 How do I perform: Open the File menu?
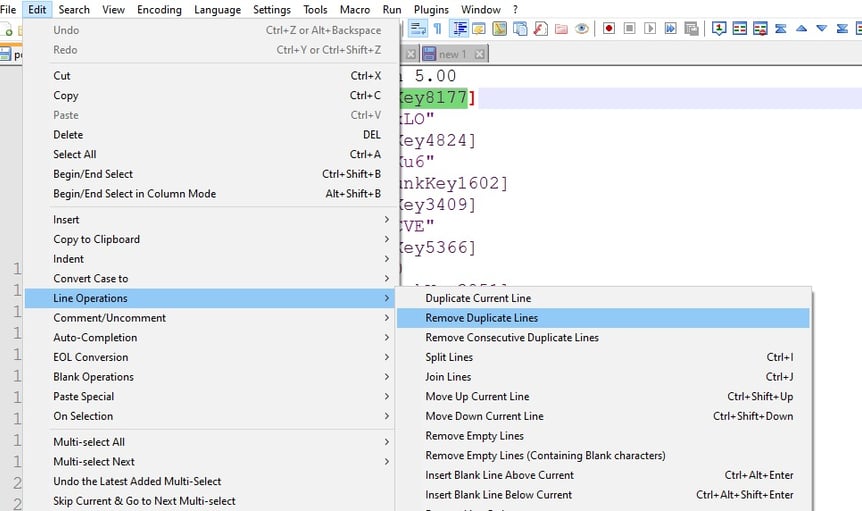point(8,9)
